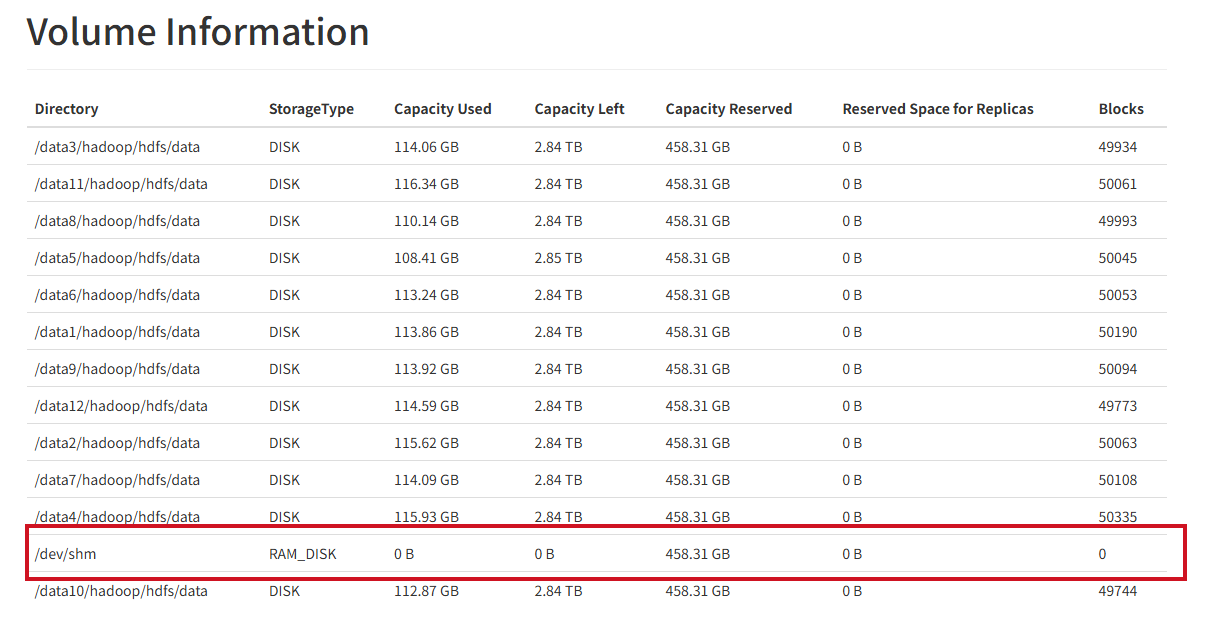
Task: Click the 108.41 GB capacity used value
Action: point(426,258)
